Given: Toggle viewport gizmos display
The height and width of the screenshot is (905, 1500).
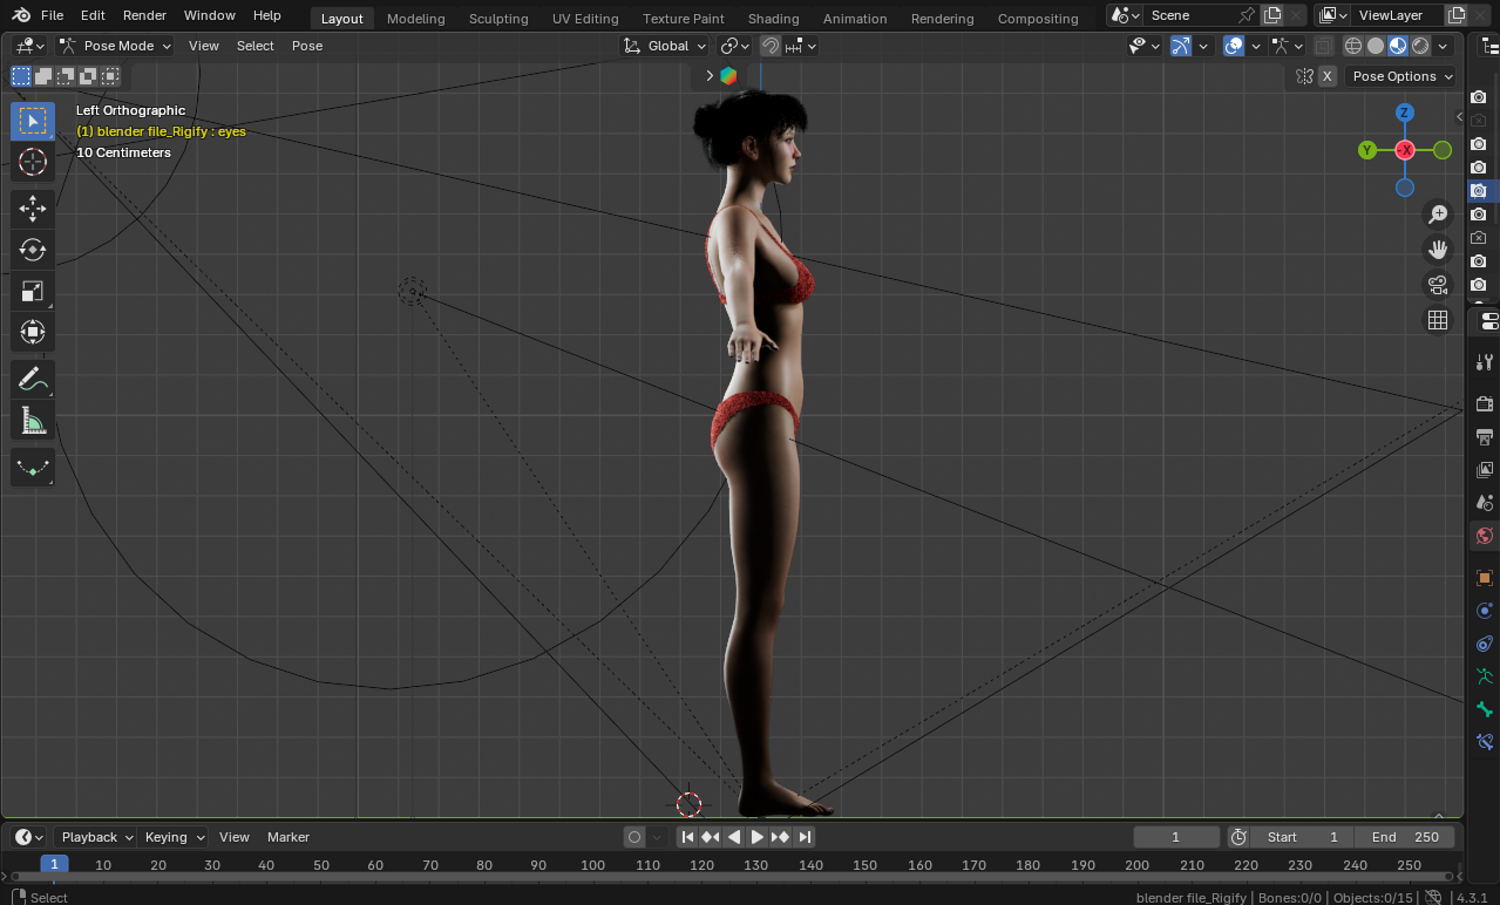Looking at the screenshot, I should 1181,46.
